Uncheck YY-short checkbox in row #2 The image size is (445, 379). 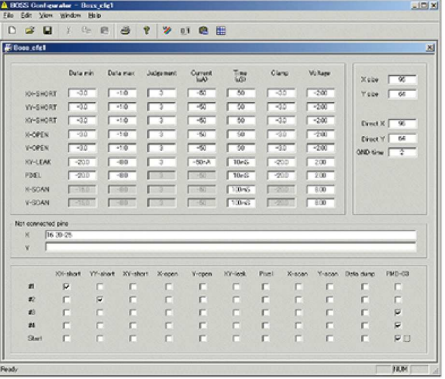[x=100, y=299]
